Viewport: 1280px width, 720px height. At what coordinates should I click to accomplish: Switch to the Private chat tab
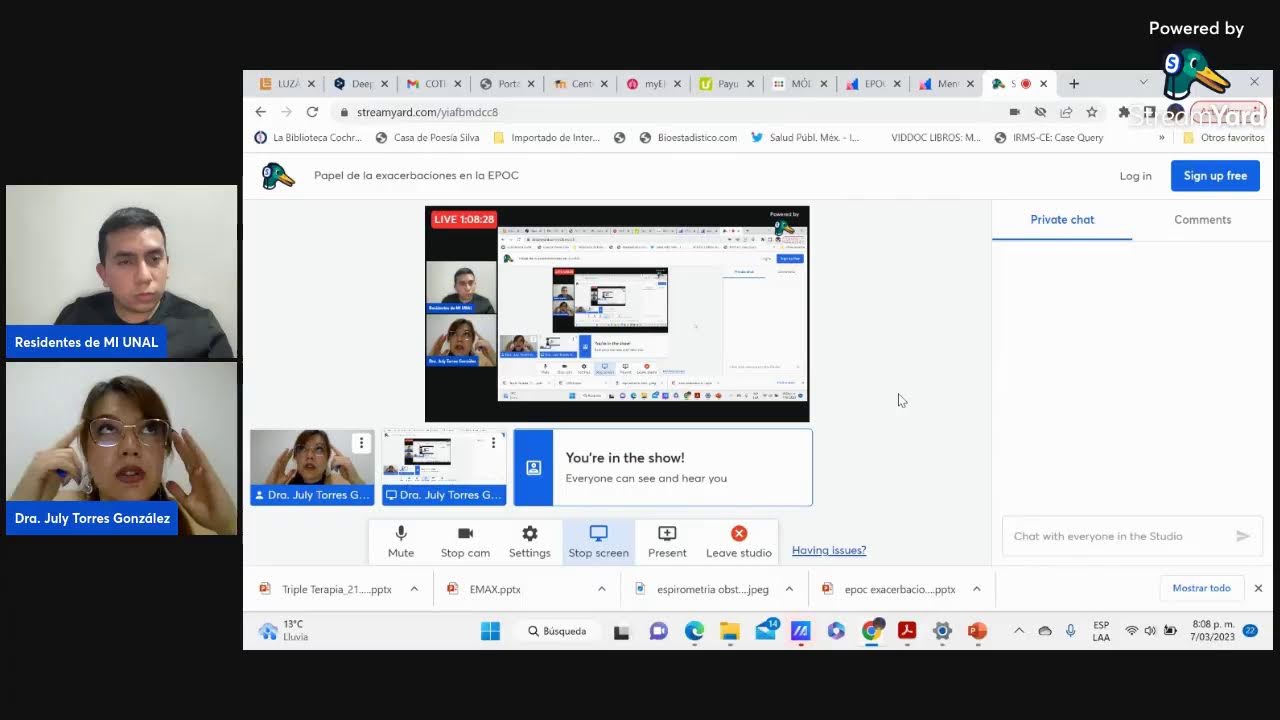click(x=1062, y=219)
